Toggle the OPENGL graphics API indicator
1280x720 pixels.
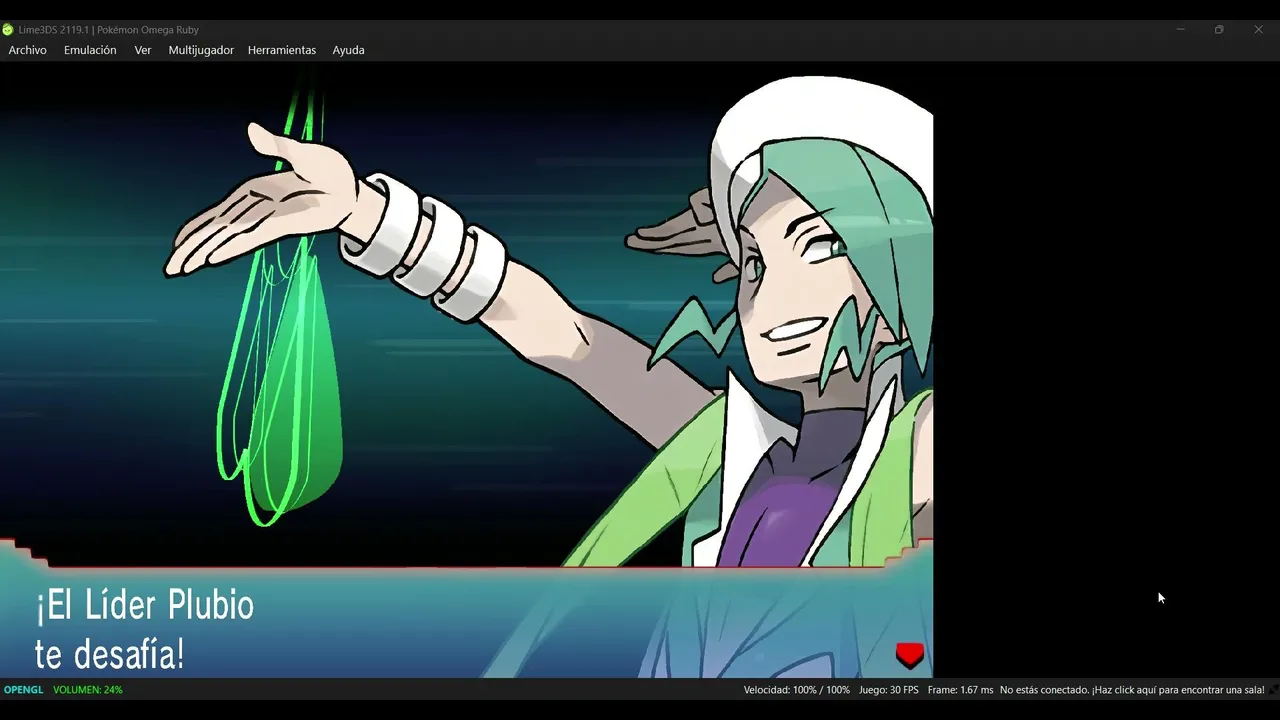click(23, 690)
